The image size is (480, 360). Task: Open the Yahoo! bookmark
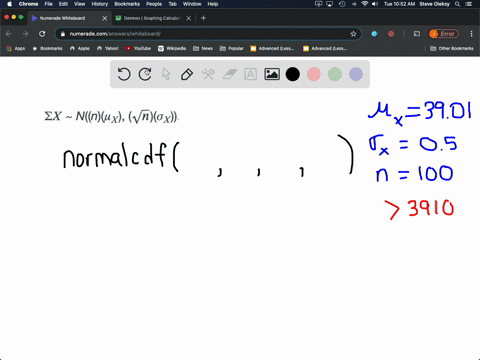(108, 48)
